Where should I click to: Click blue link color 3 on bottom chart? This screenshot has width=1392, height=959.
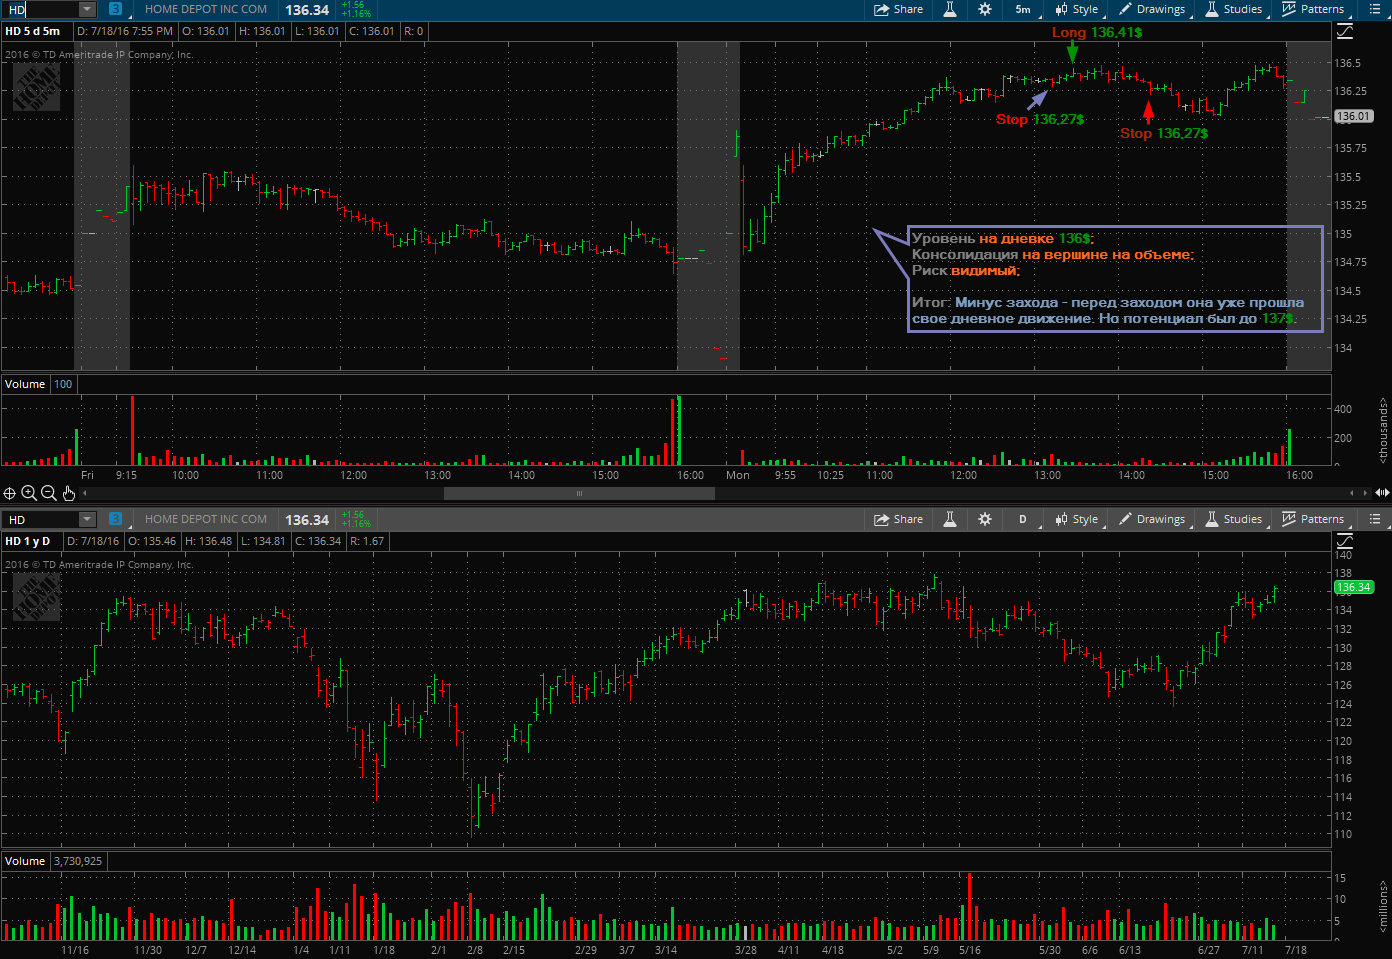click(x=116, y=519)
